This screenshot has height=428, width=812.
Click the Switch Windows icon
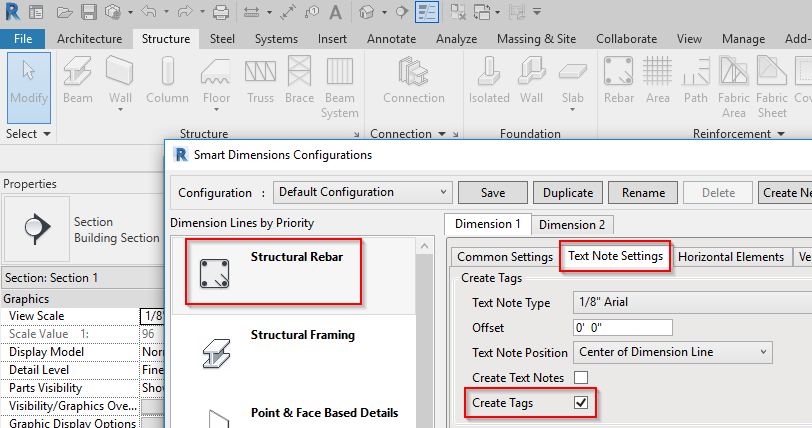click(482, 12)
